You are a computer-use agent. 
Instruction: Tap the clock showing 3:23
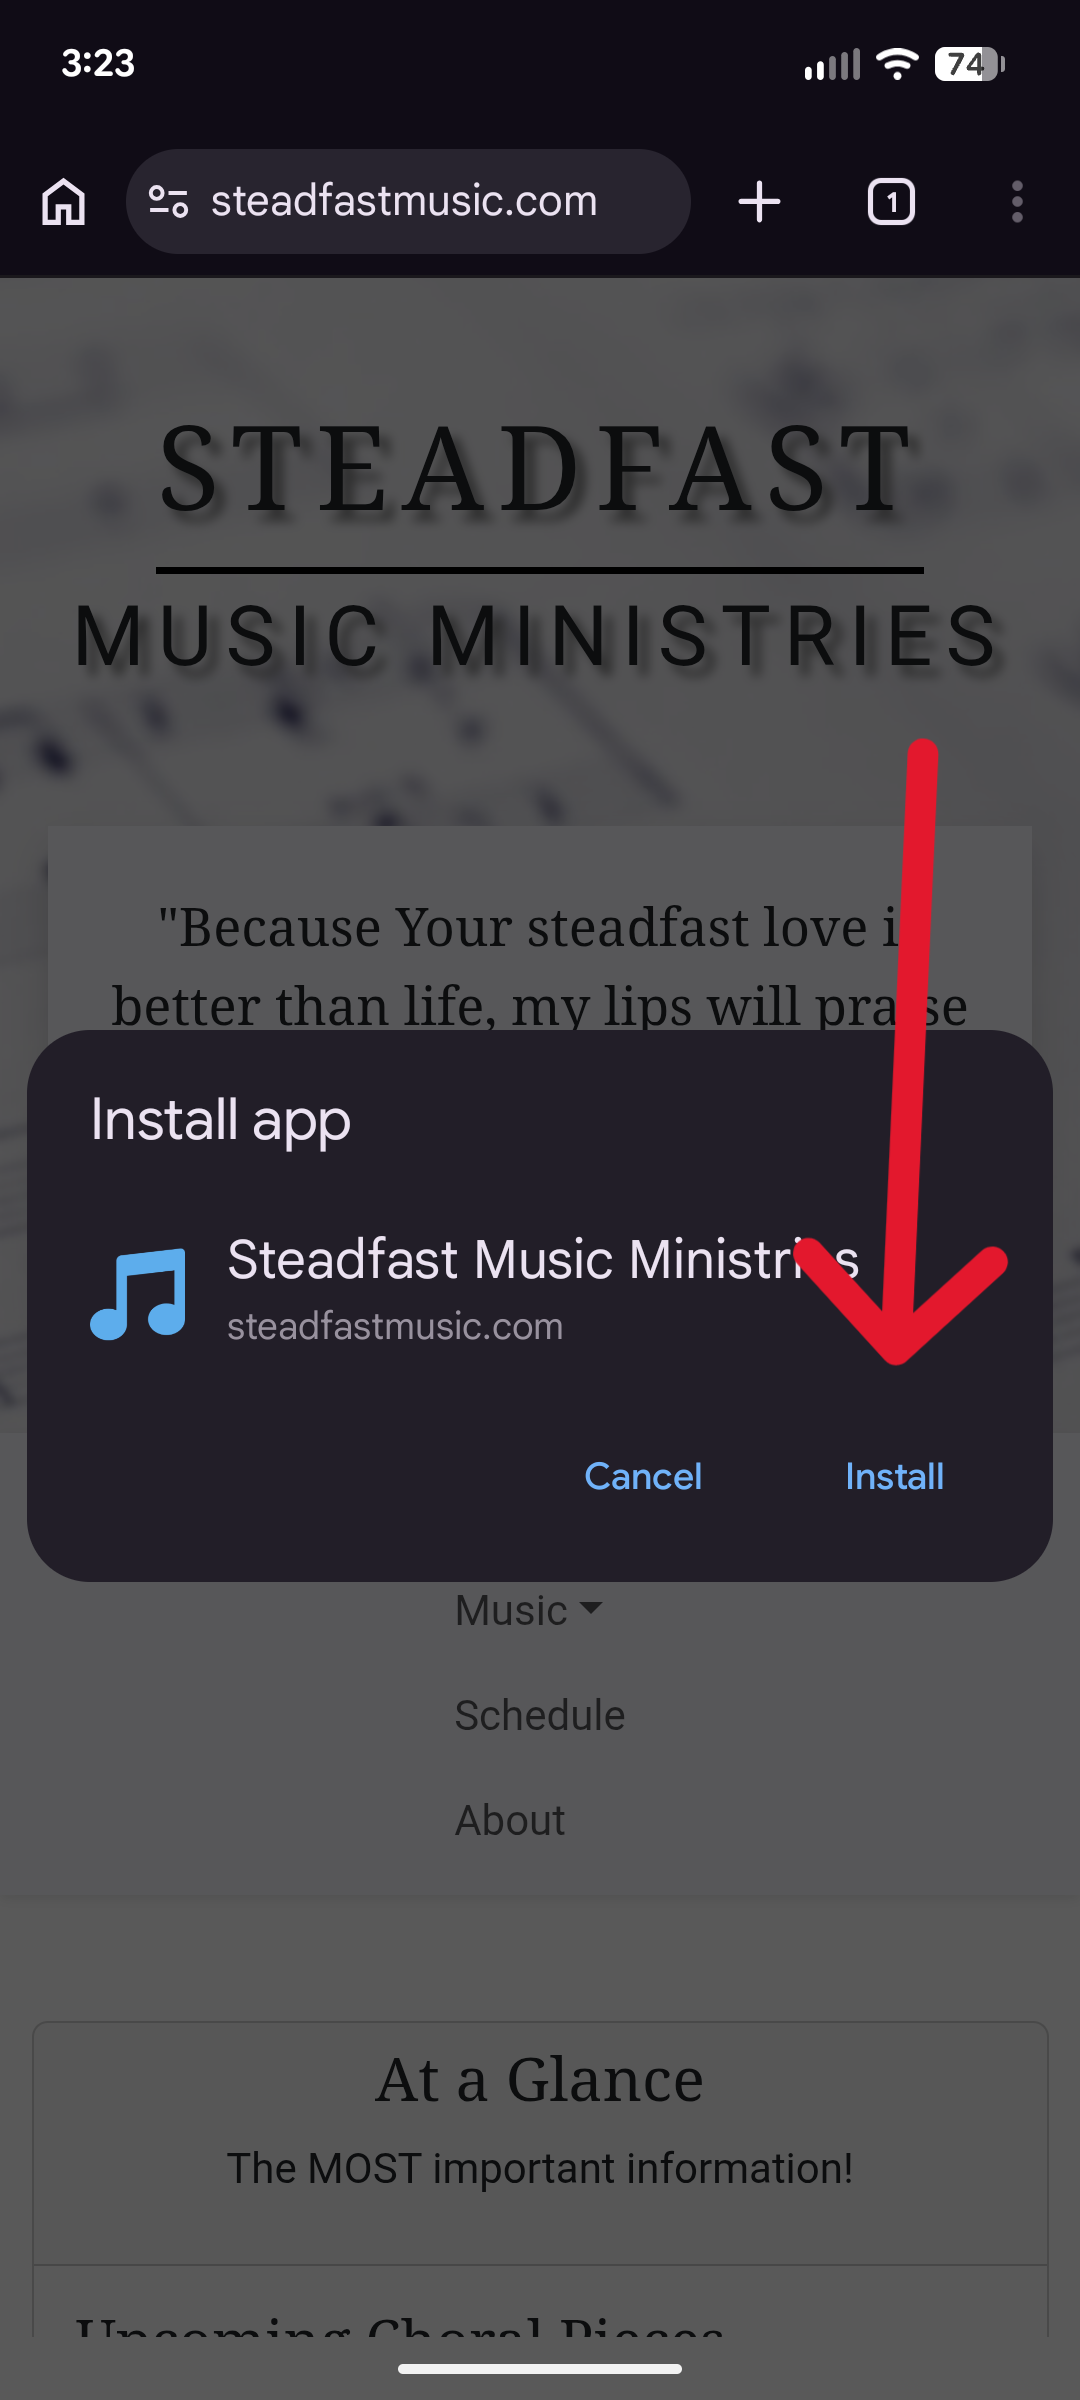point(98,64)
